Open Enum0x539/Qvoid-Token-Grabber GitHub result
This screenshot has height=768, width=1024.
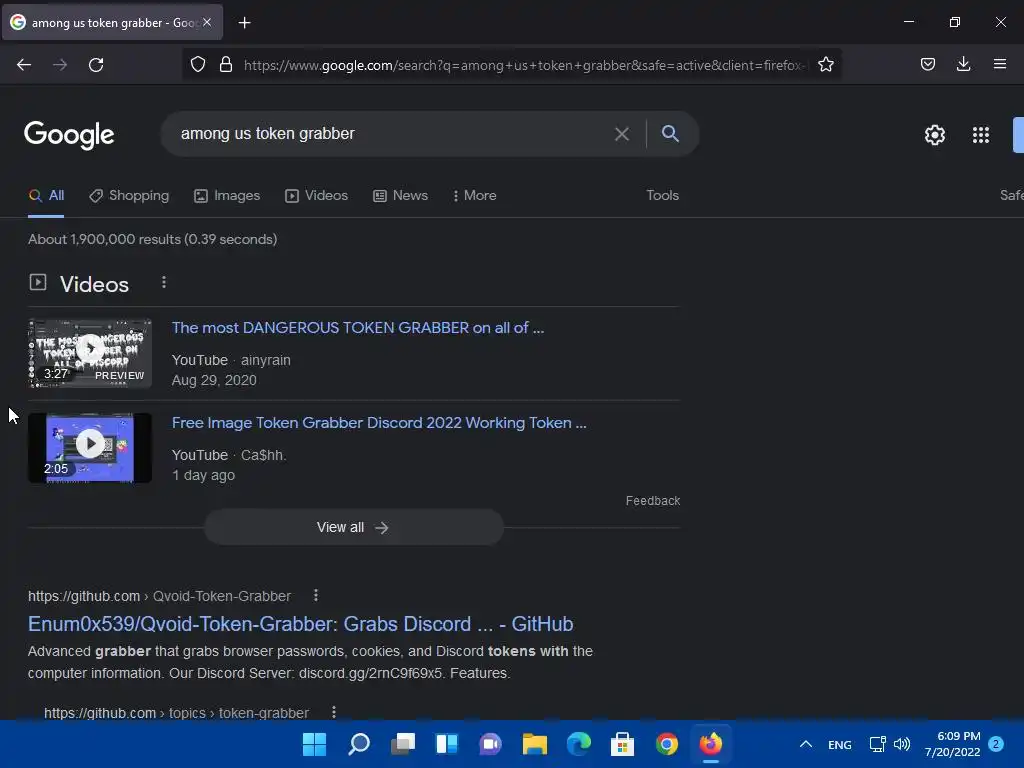pos(300,624)
